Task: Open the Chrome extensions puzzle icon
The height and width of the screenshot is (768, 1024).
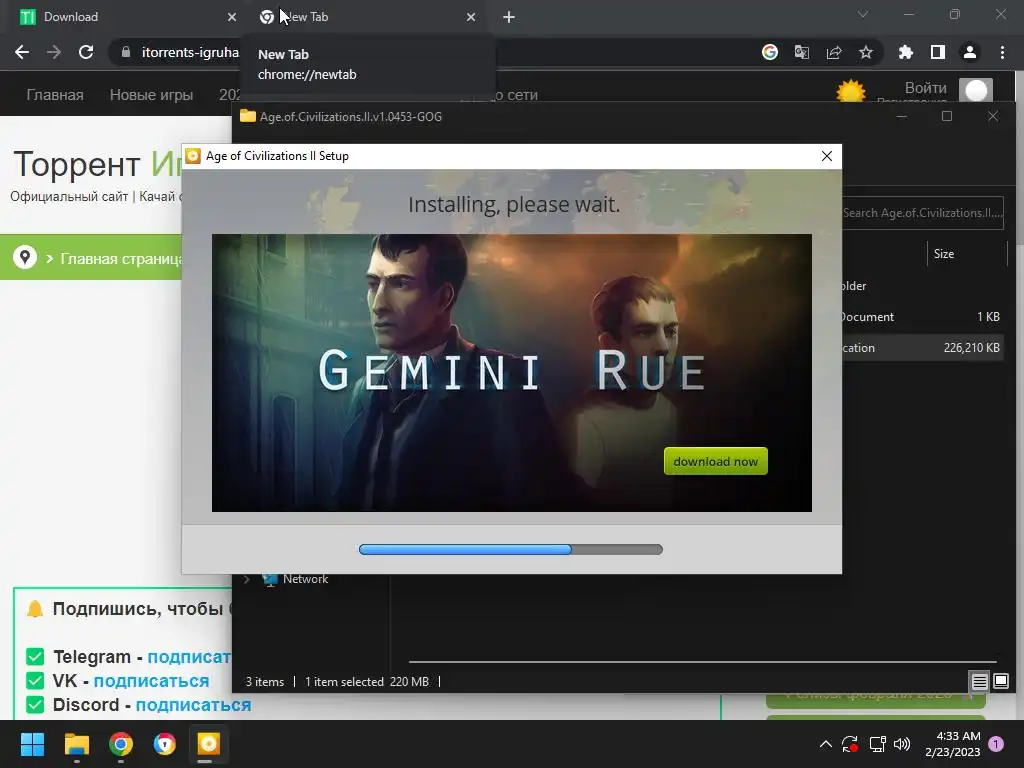Action: point(906,52)
